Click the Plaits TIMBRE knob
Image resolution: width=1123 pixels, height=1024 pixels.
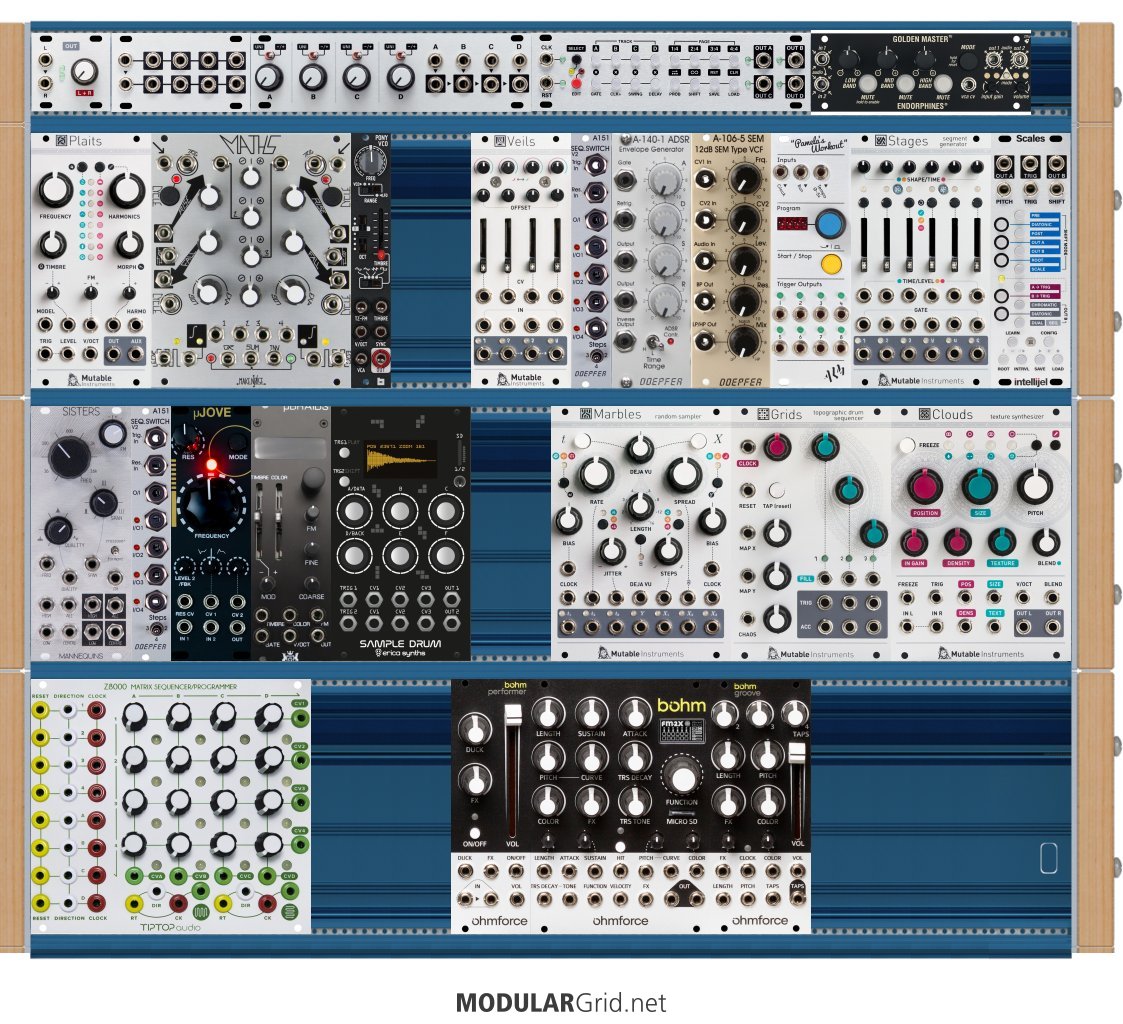(x=52, y=244)
